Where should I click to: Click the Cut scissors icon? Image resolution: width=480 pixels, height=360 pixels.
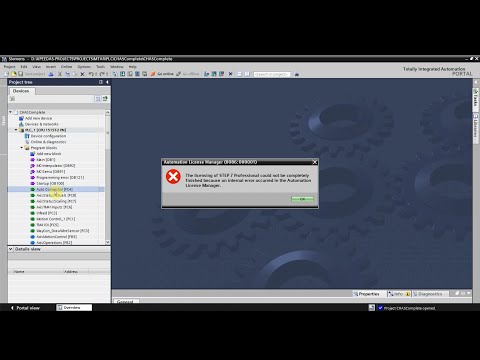(x=60, y=74)
